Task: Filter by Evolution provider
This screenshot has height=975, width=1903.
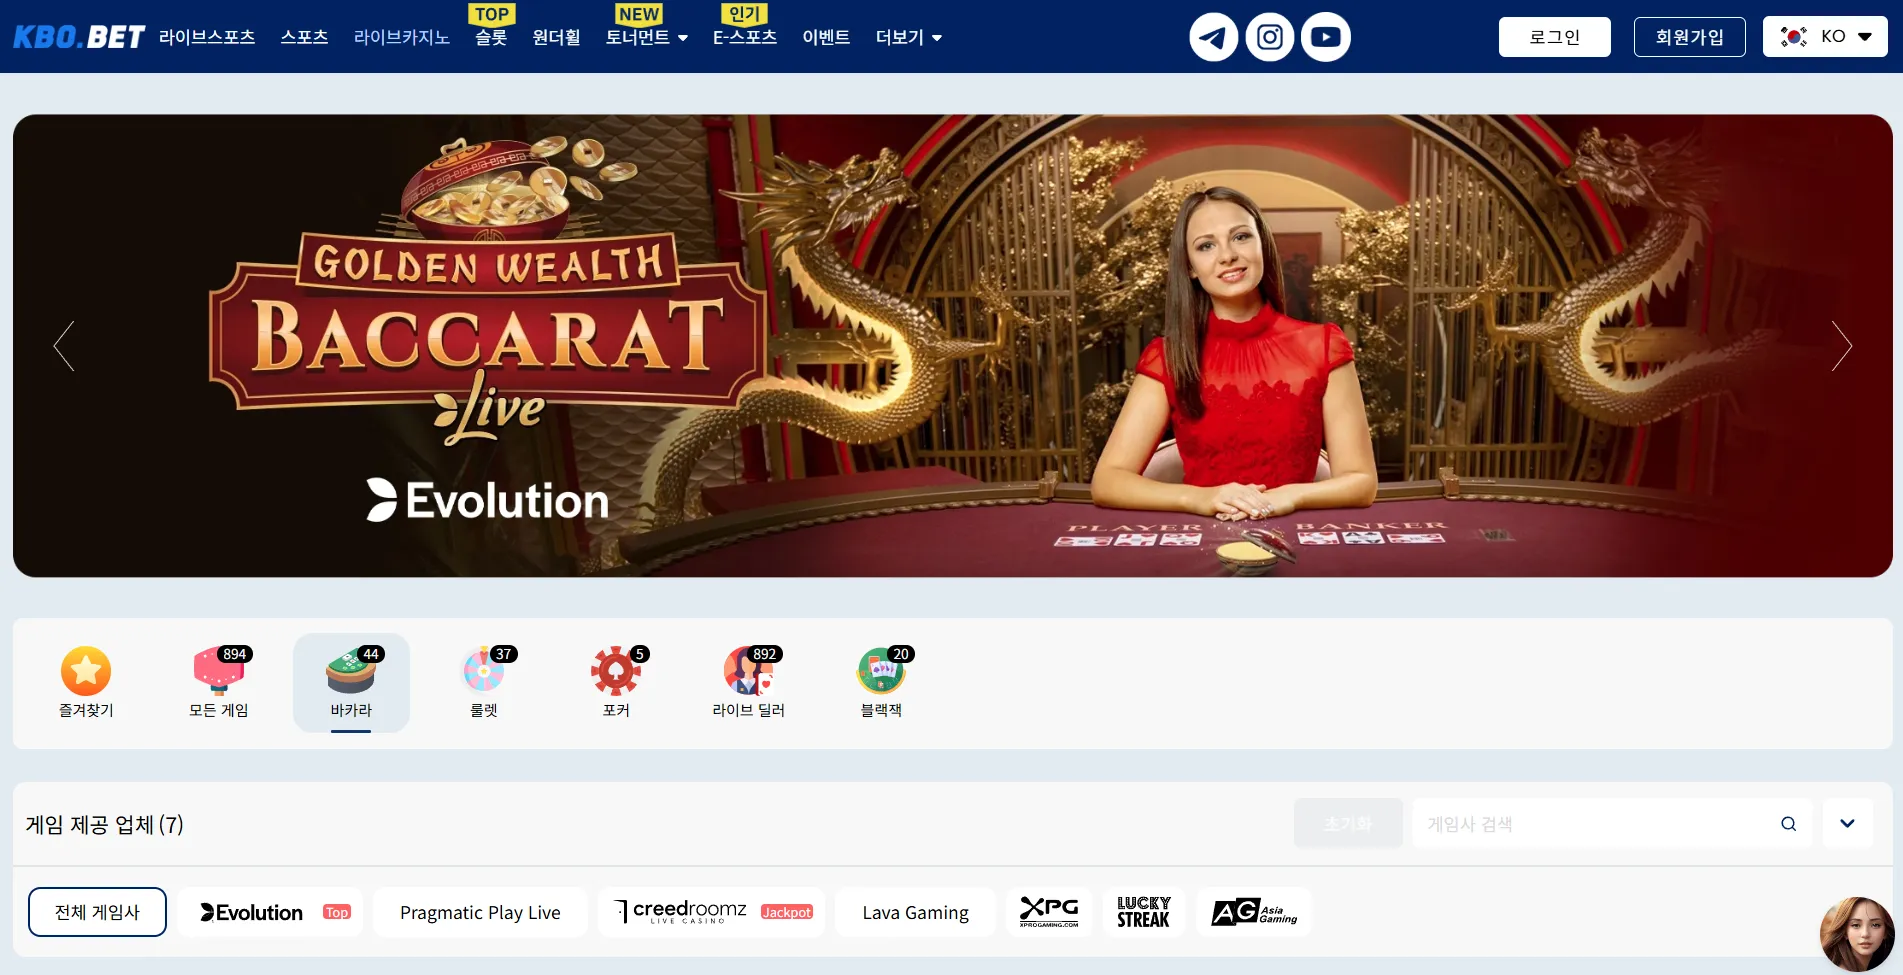Action: (270, 912)
